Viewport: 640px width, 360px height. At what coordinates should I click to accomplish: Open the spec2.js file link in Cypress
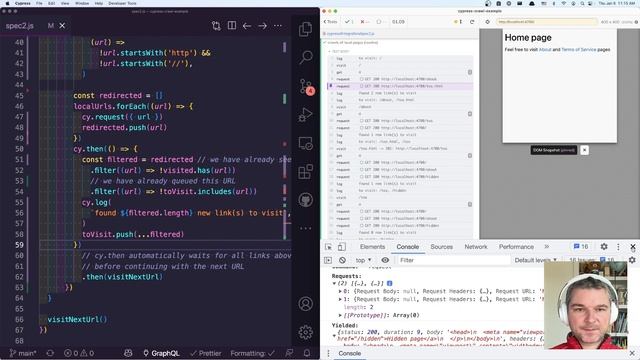[351, 33]
